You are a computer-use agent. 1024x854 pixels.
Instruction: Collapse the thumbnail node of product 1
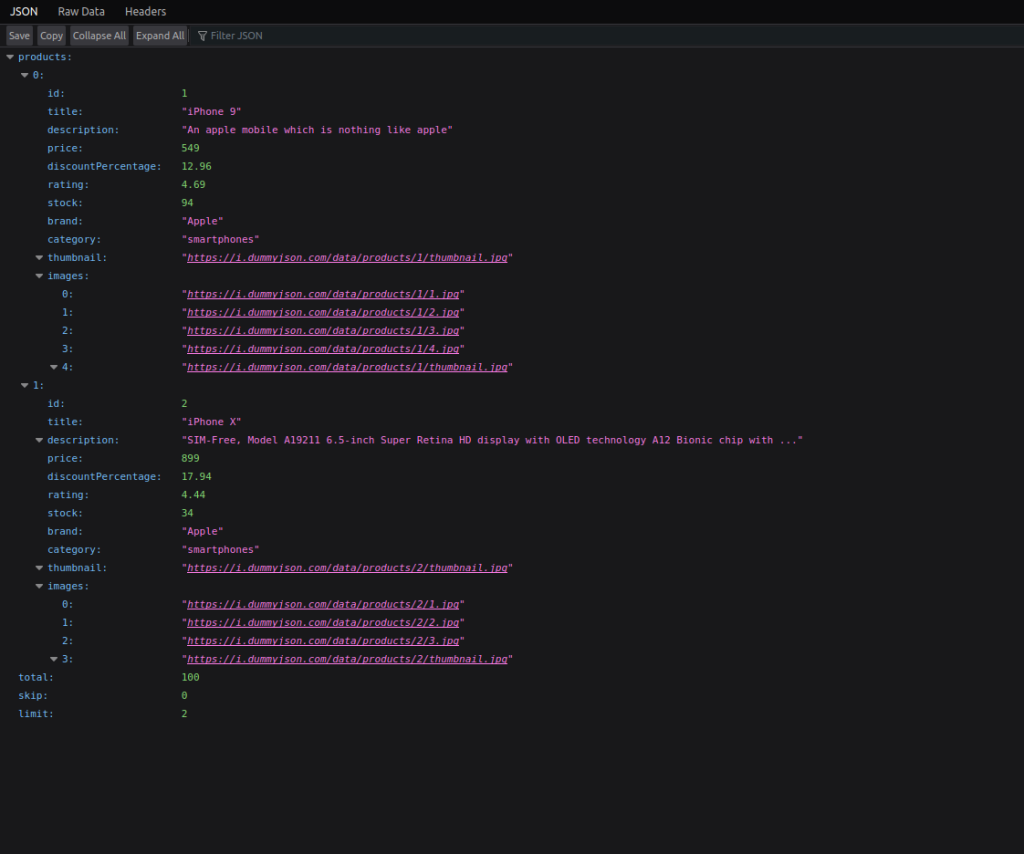37,567
